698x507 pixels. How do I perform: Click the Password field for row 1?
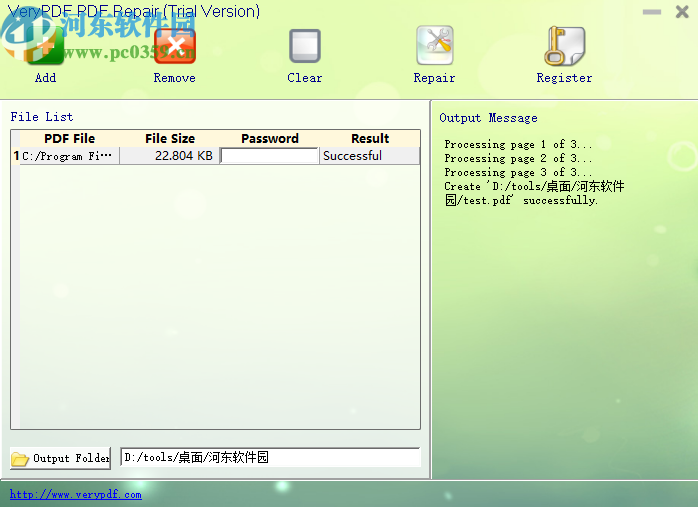coord(269,156)
